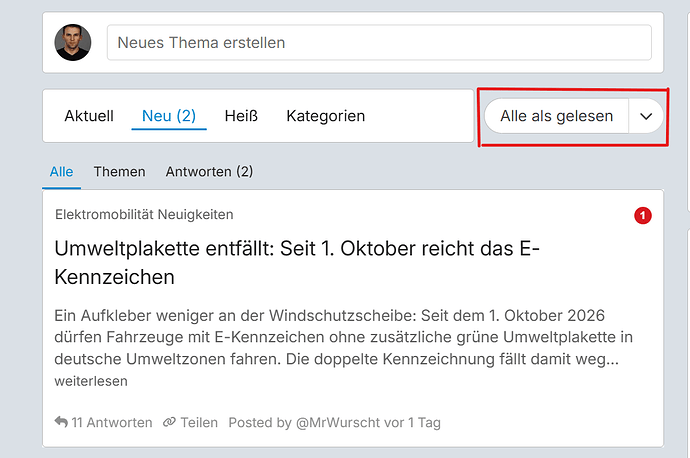
Task: Click the 'Alle als gelesen' button
Action: (x=557, y=116)
